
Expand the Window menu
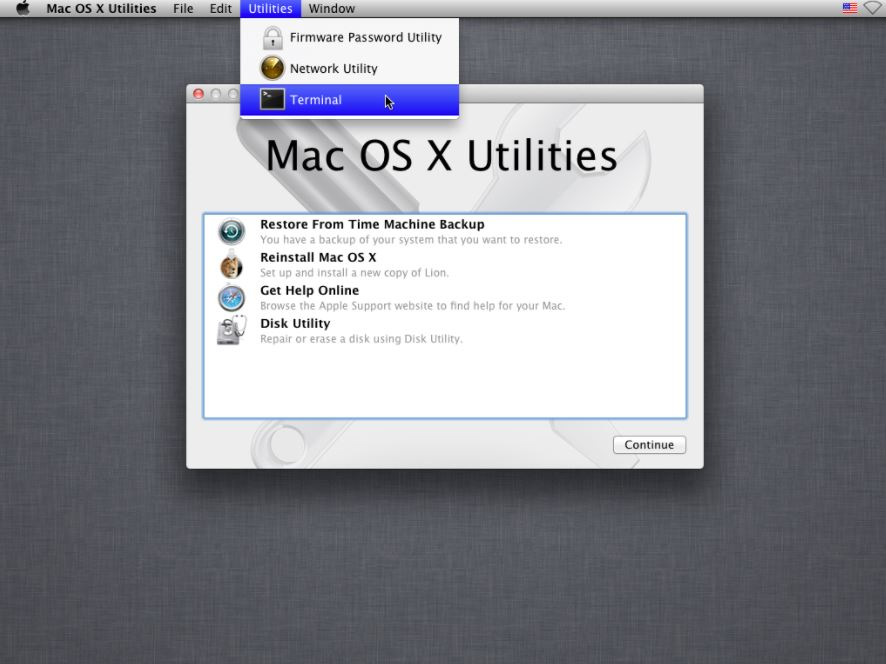pyautogui.click(x=331, y=9)
